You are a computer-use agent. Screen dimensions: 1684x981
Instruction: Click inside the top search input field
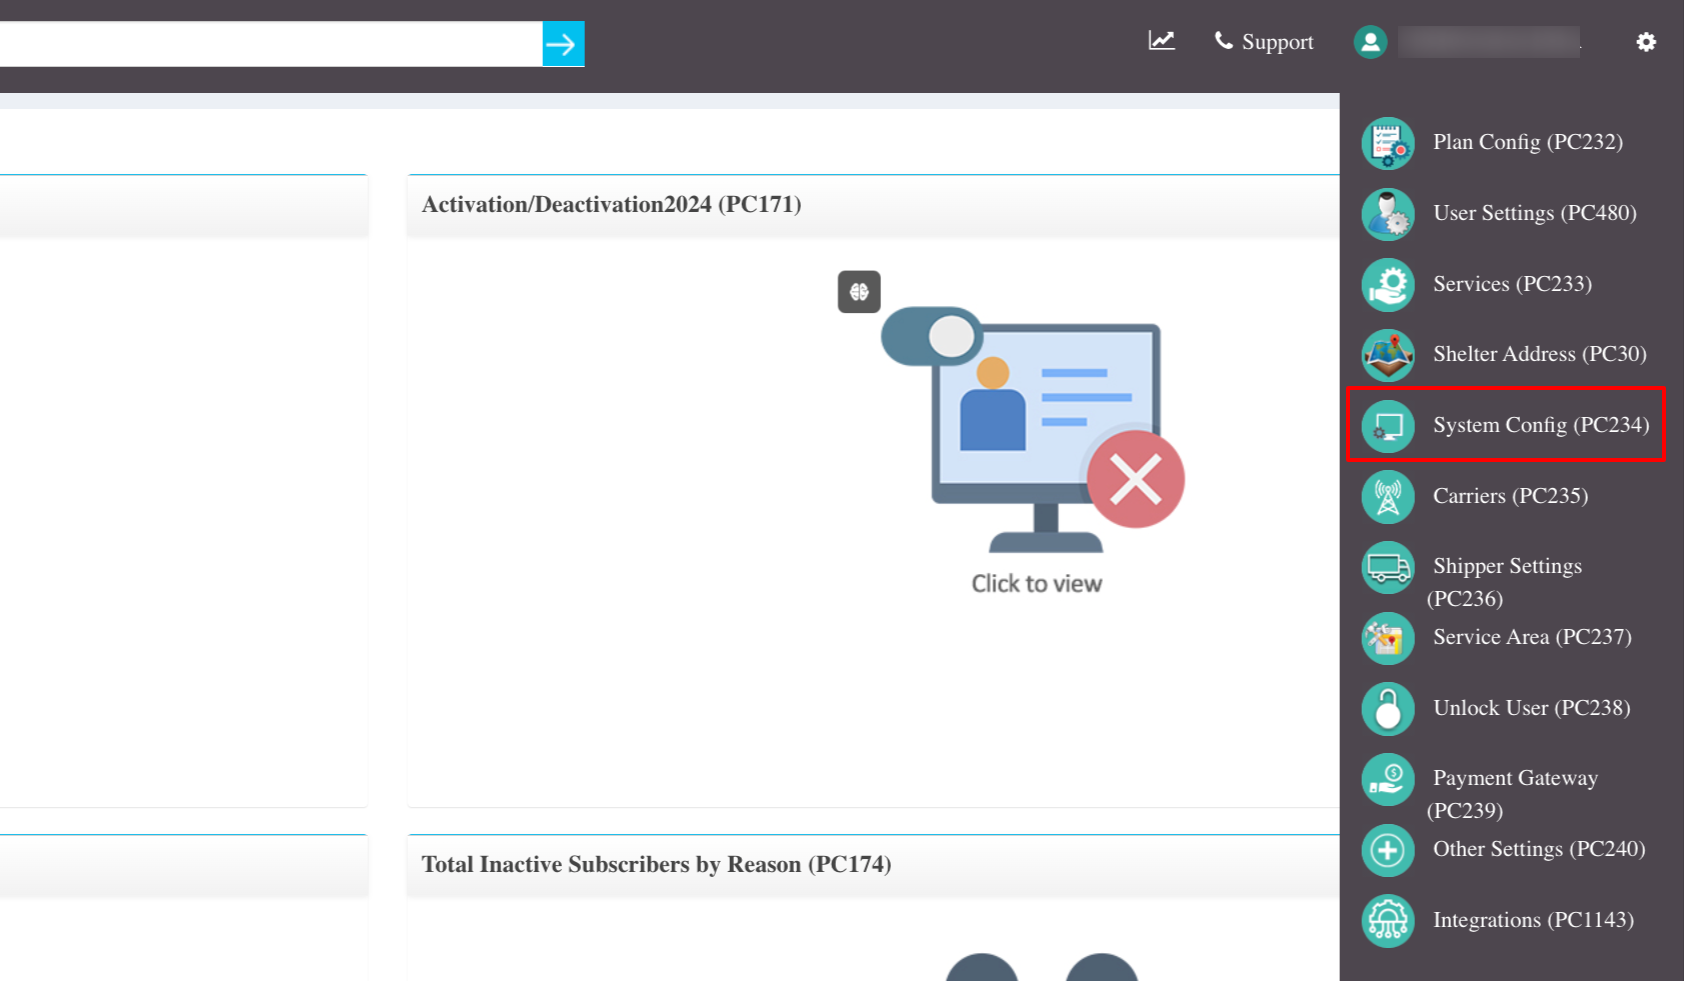tap(271, 44)
